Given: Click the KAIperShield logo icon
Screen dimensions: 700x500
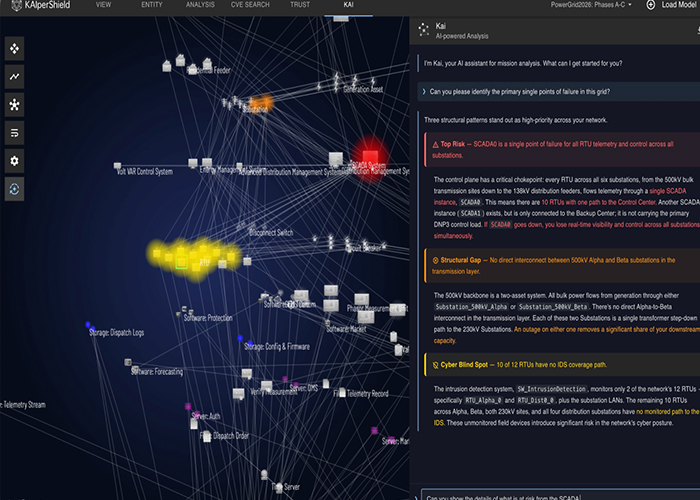Looking at the screenshot, I should (x=17, y=5).
